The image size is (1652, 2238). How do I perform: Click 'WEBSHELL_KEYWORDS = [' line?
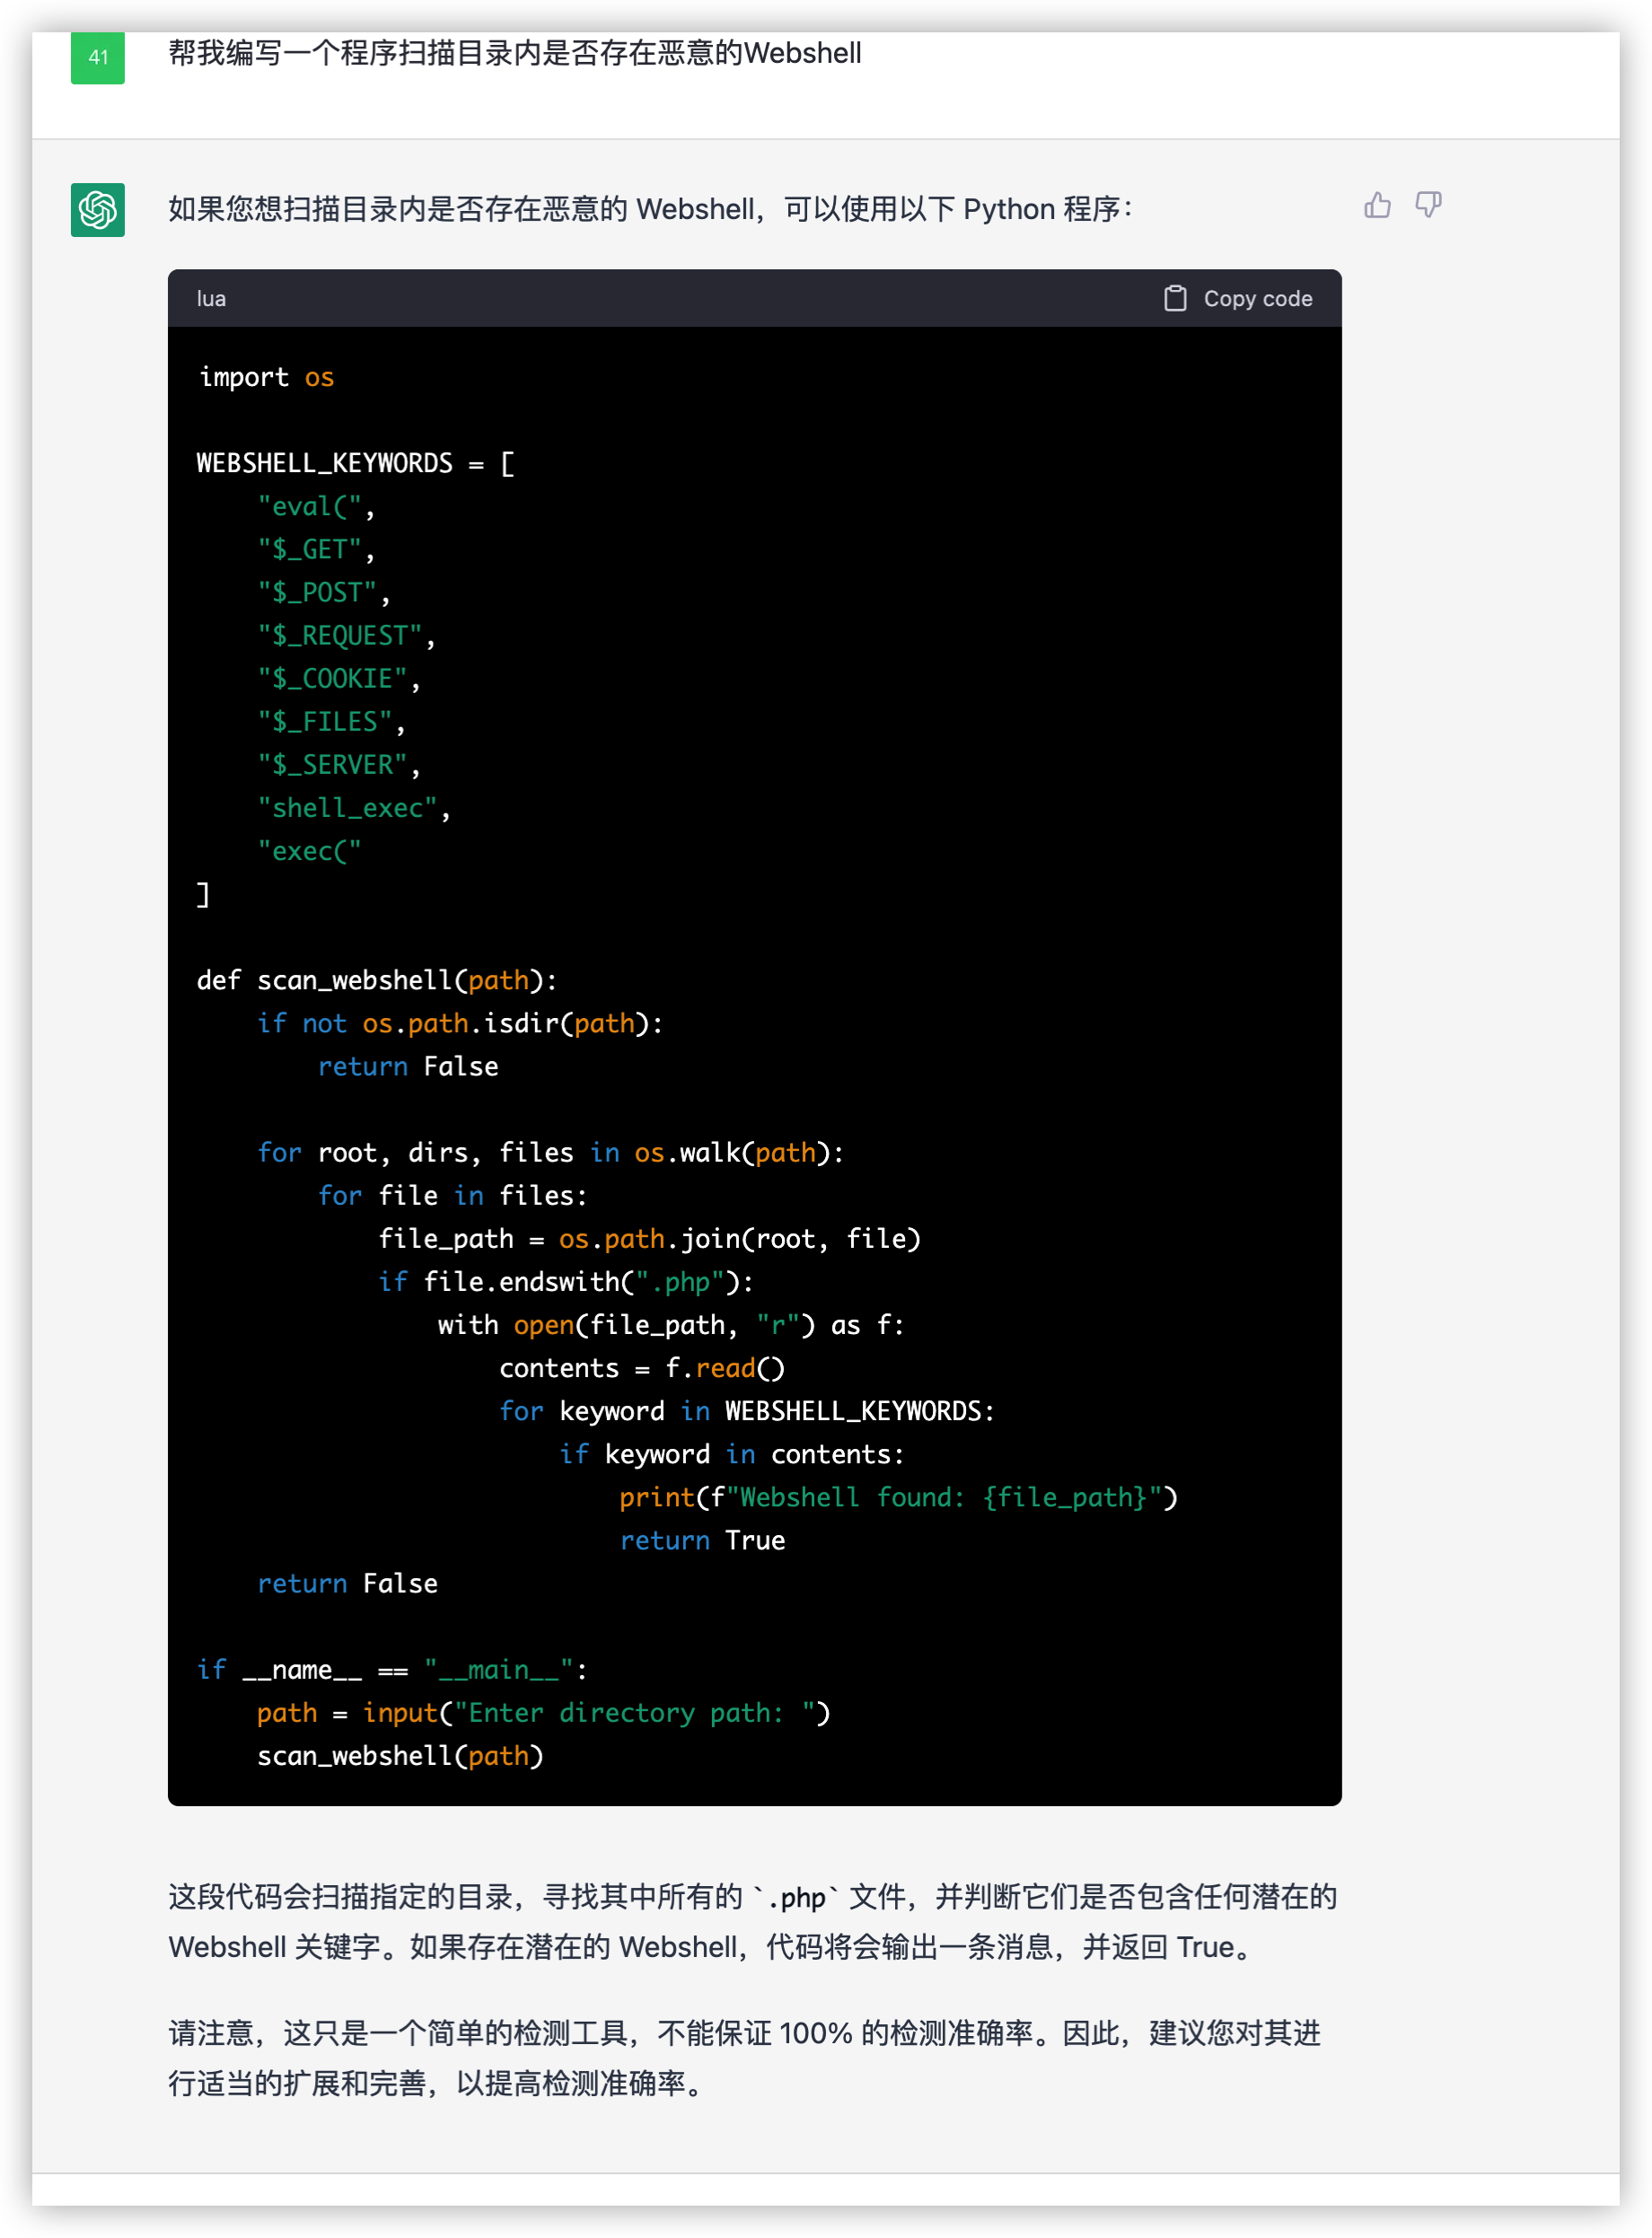(x=356, y=463)
